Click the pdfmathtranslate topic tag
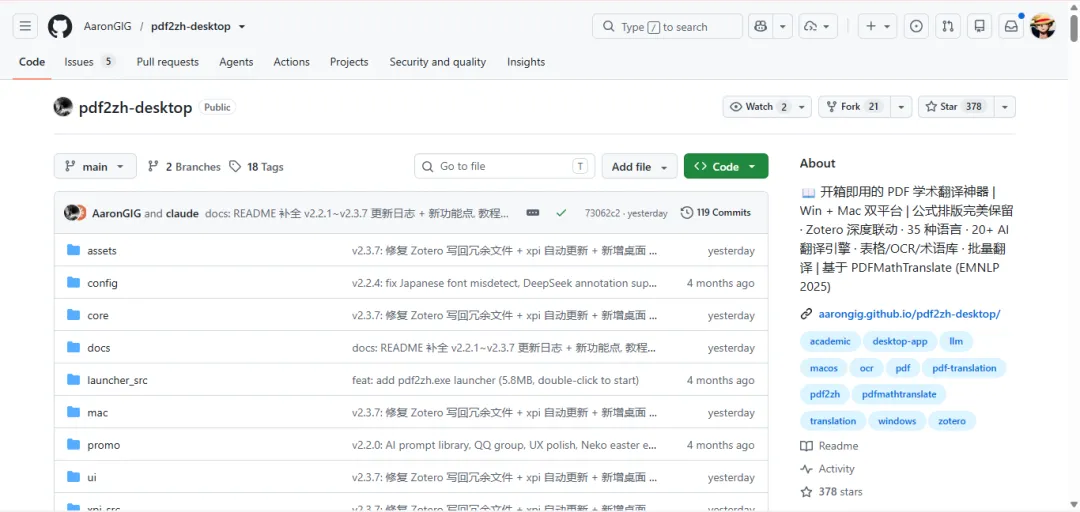 [x=900, y=395]
